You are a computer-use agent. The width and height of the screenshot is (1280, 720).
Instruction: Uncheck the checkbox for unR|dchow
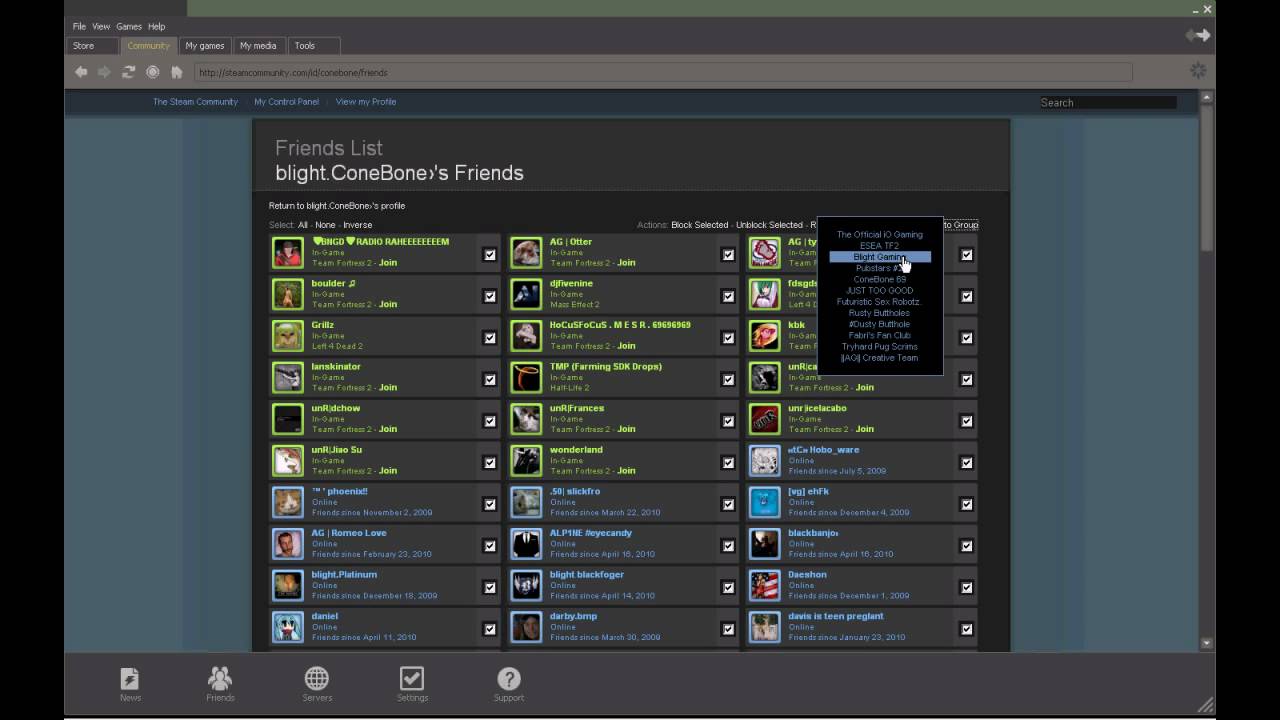[490, 421]
